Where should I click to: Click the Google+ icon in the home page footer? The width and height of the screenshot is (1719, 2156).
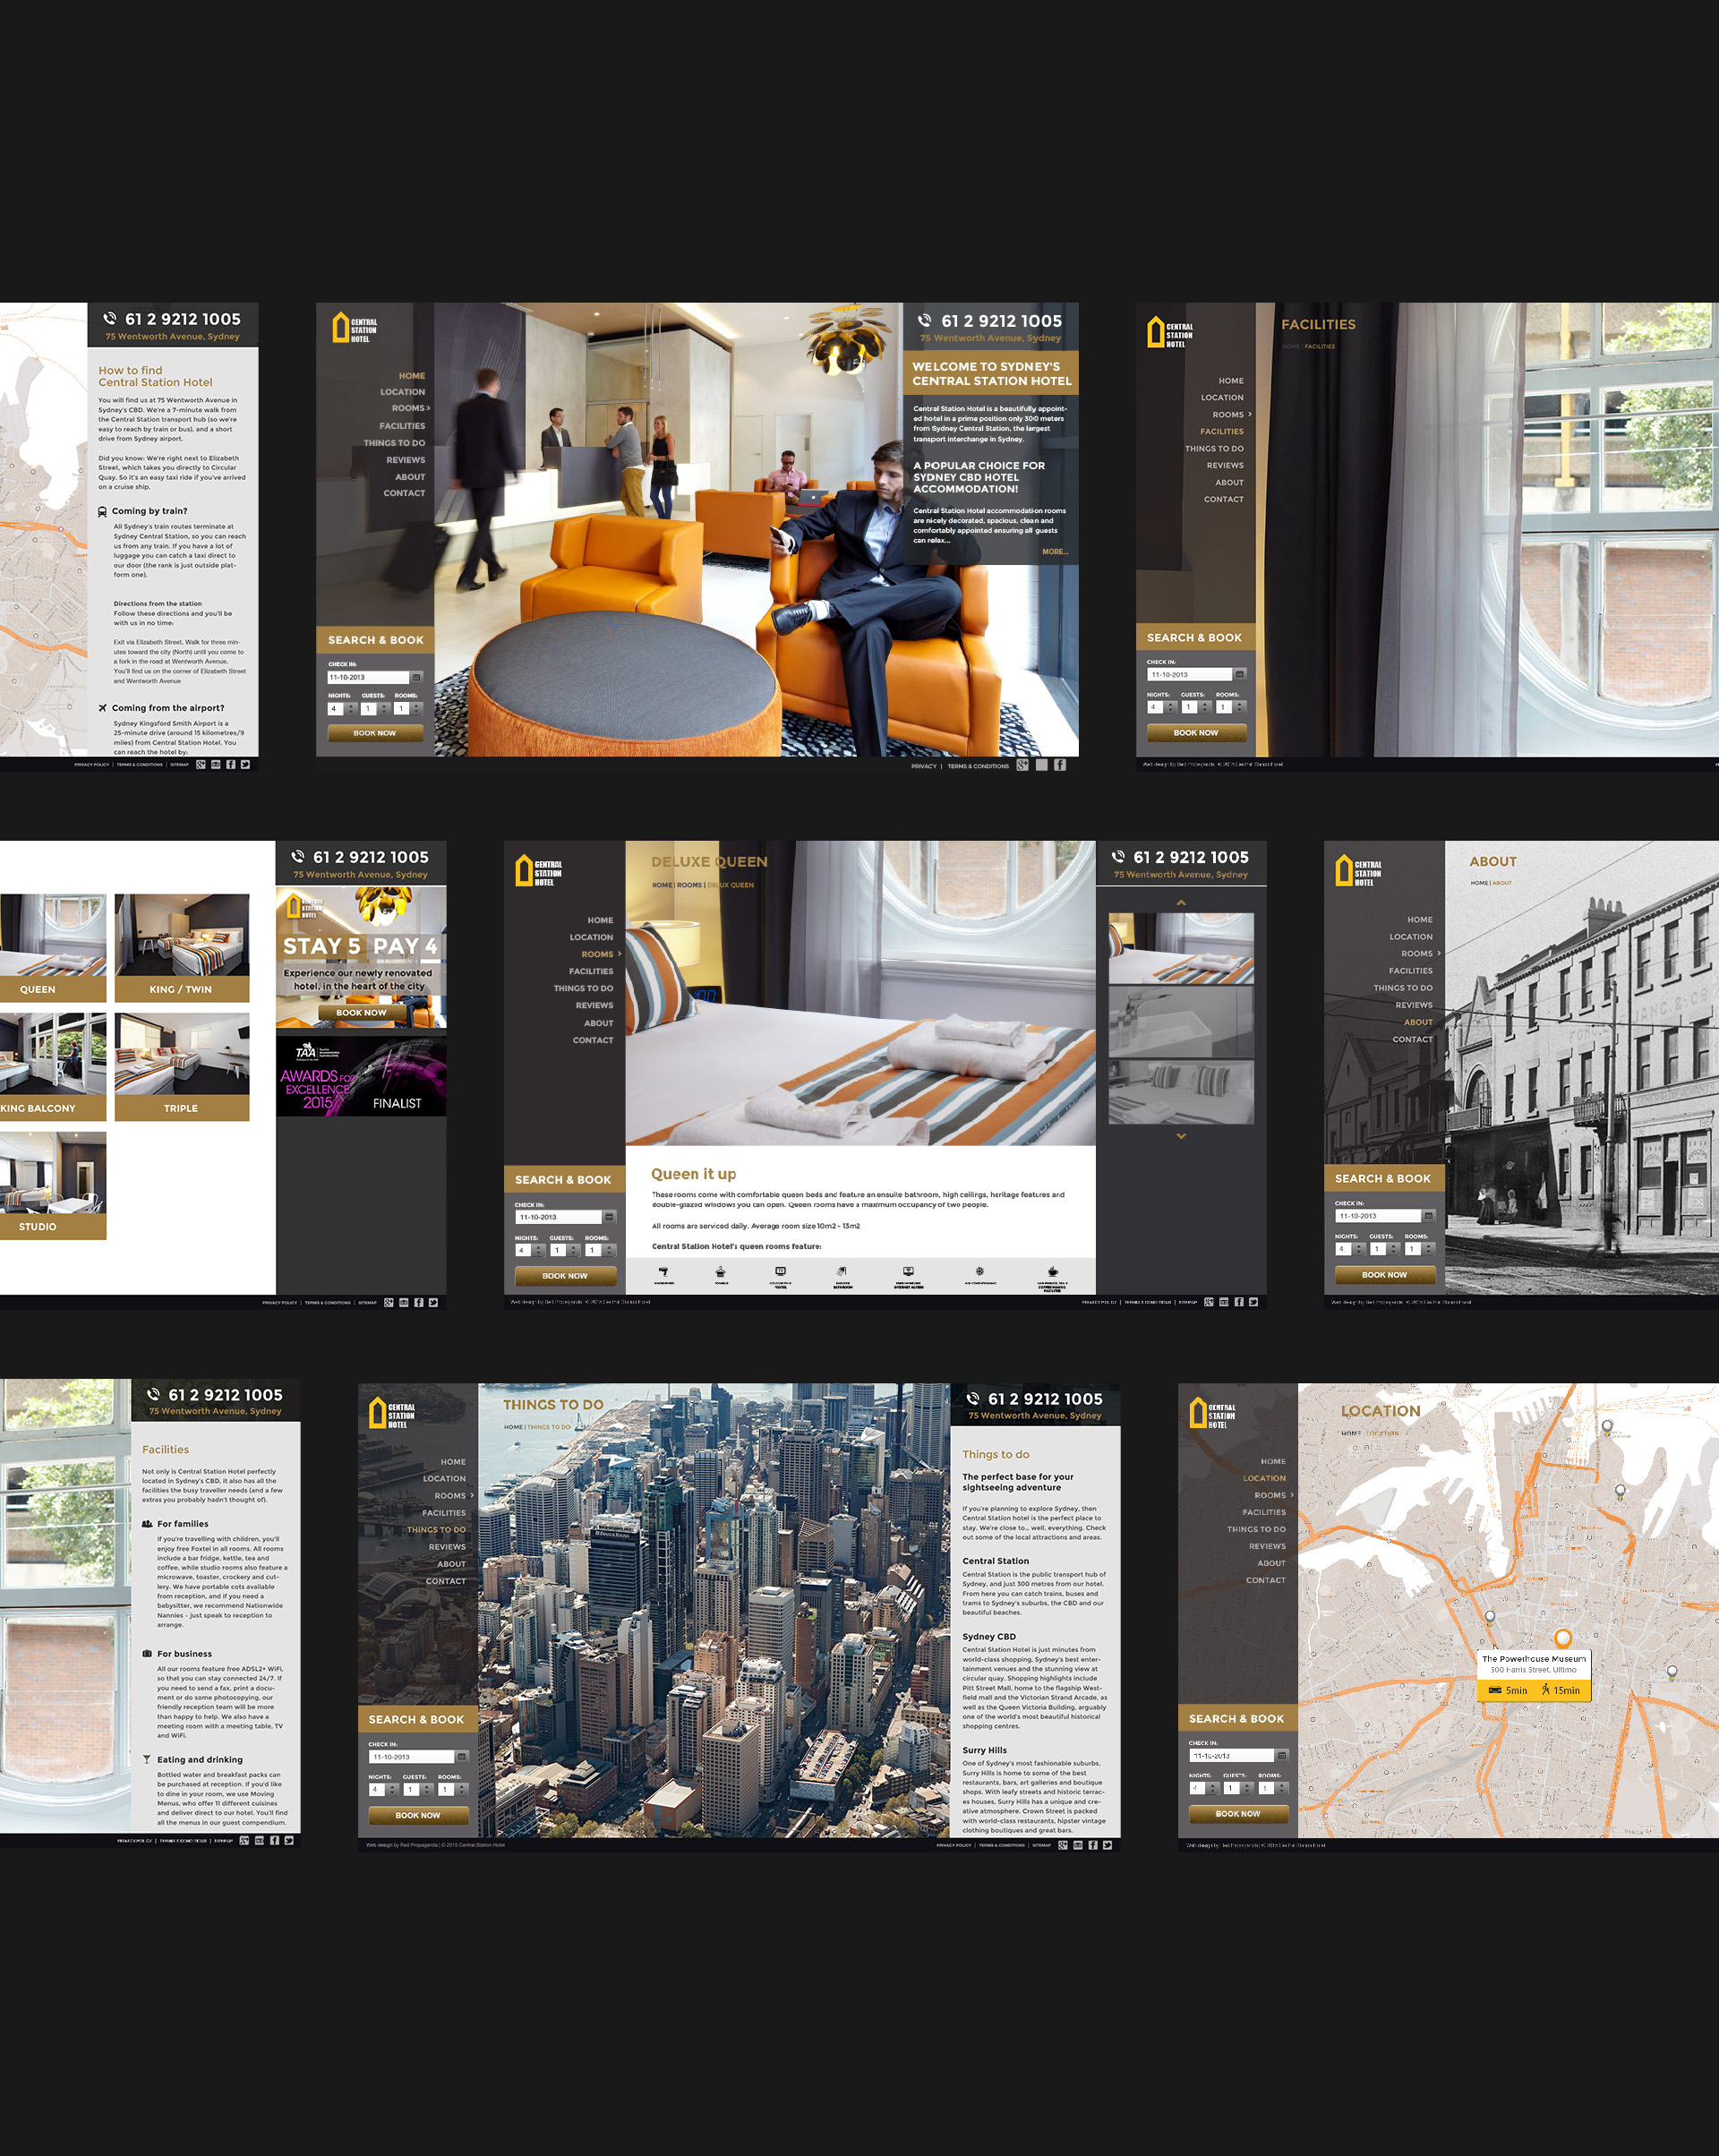coord(1022,765)
